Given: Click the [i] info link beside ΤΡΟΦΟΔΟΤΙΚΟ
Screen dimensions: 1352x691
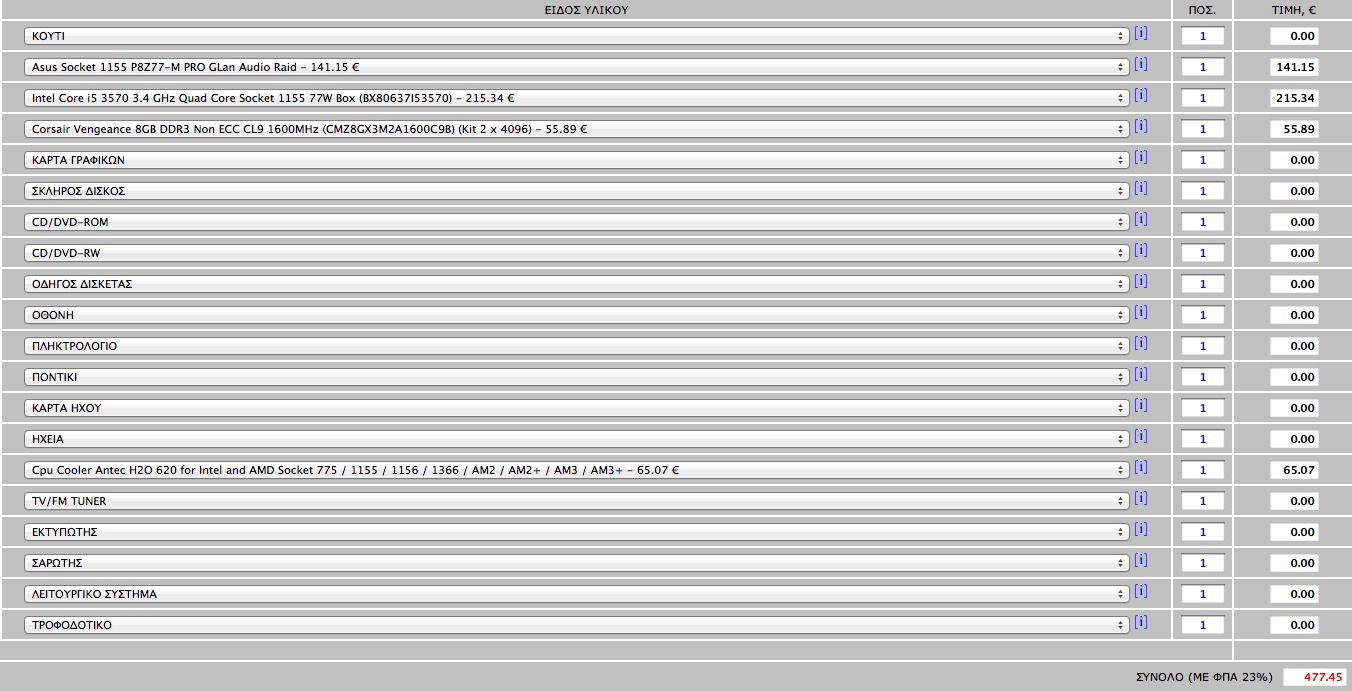Looking at the screenshot, I should click(x=1141, y=622).
